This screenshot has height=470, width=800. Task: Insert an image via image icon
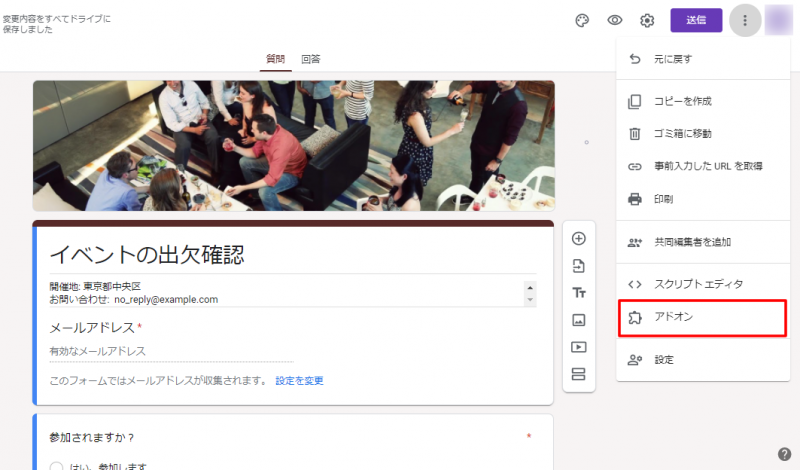[578, 320]
